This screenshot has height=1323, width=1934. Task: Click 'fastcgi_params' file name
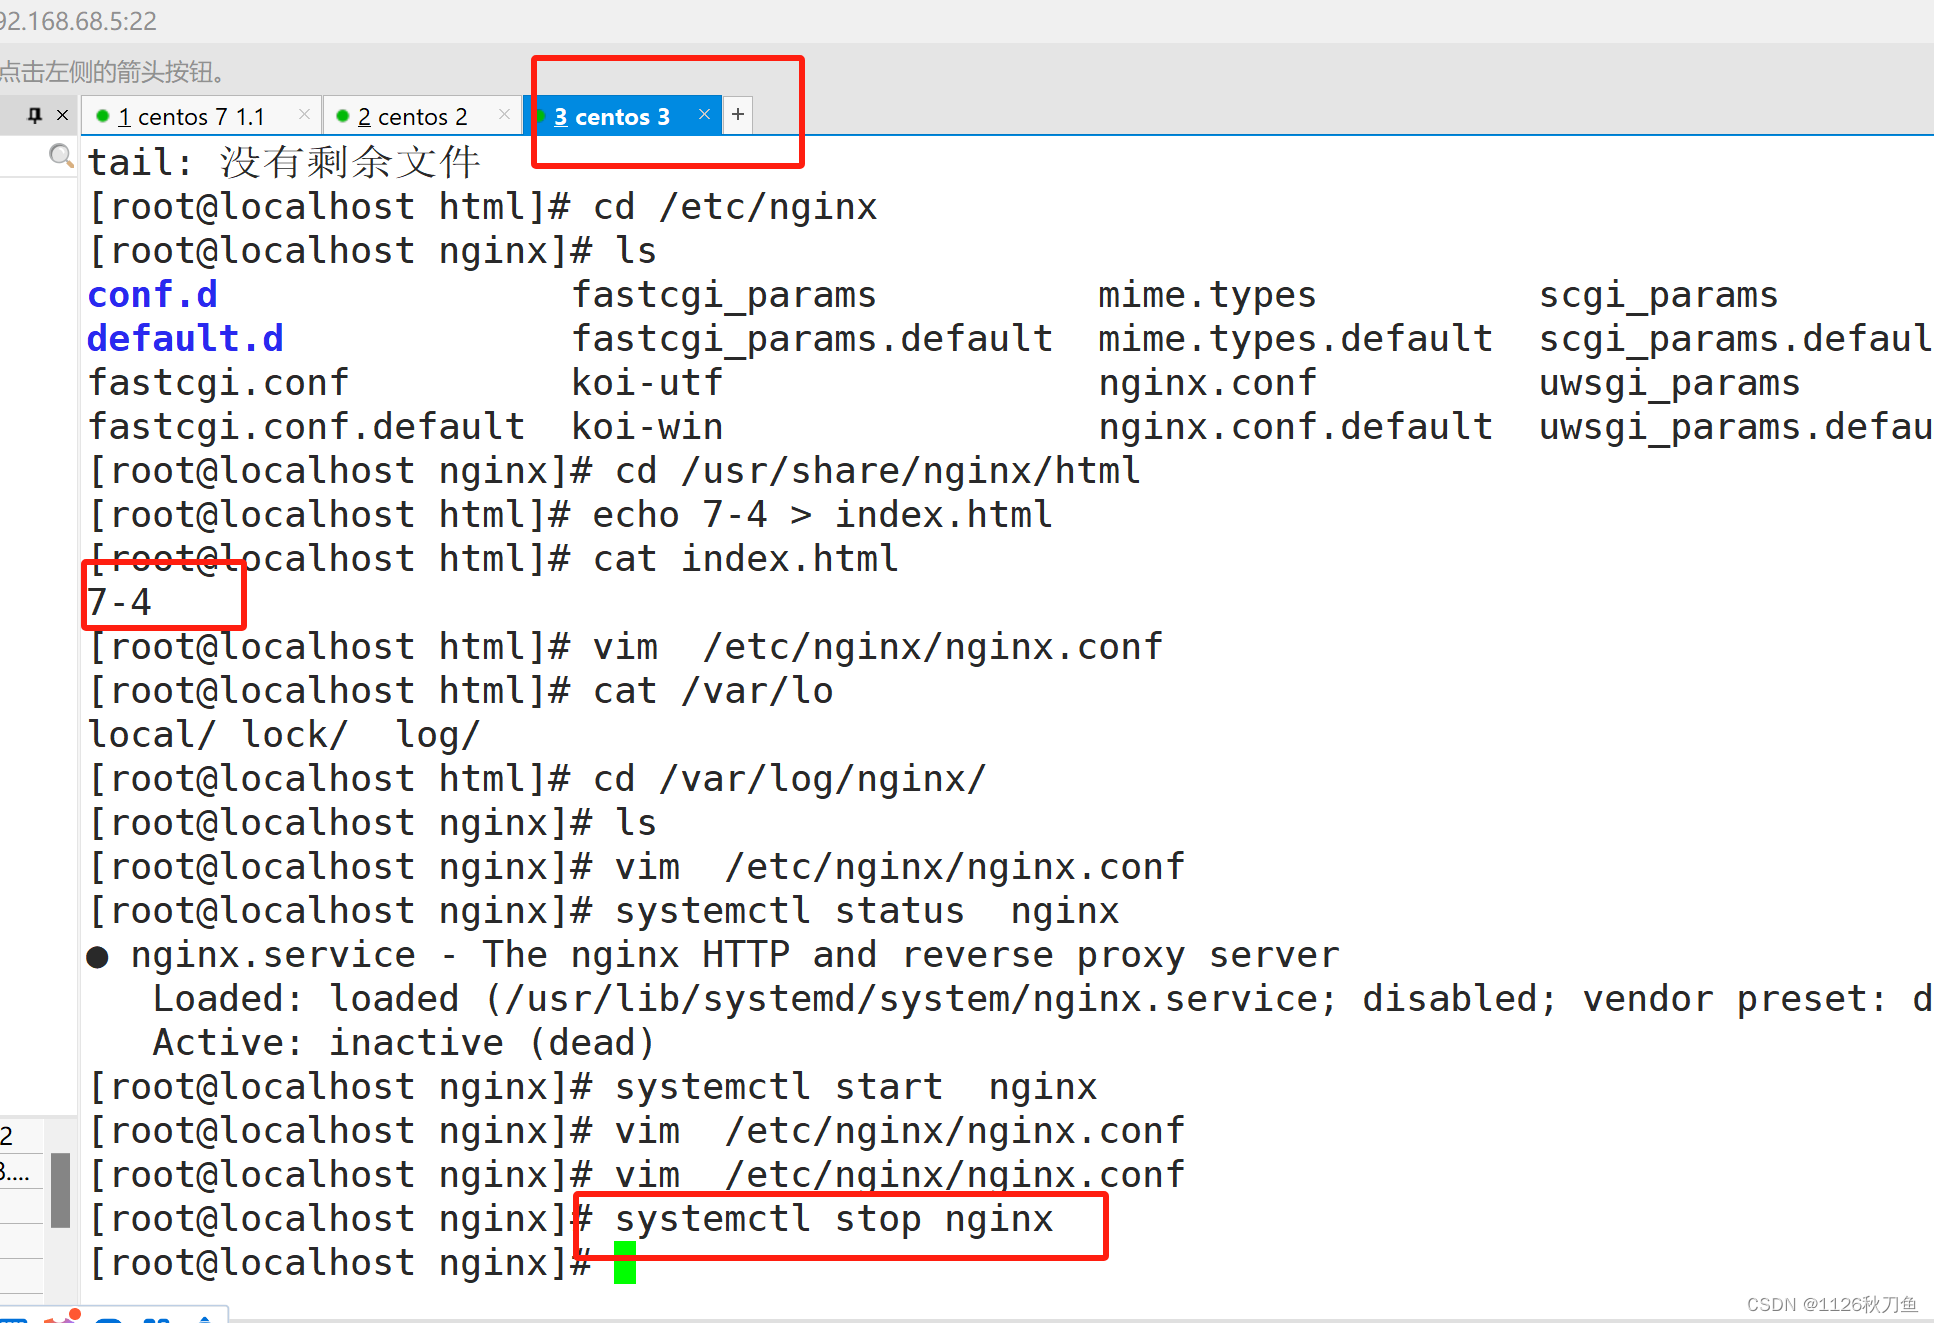pyautogui.click(x=724, y=295)
